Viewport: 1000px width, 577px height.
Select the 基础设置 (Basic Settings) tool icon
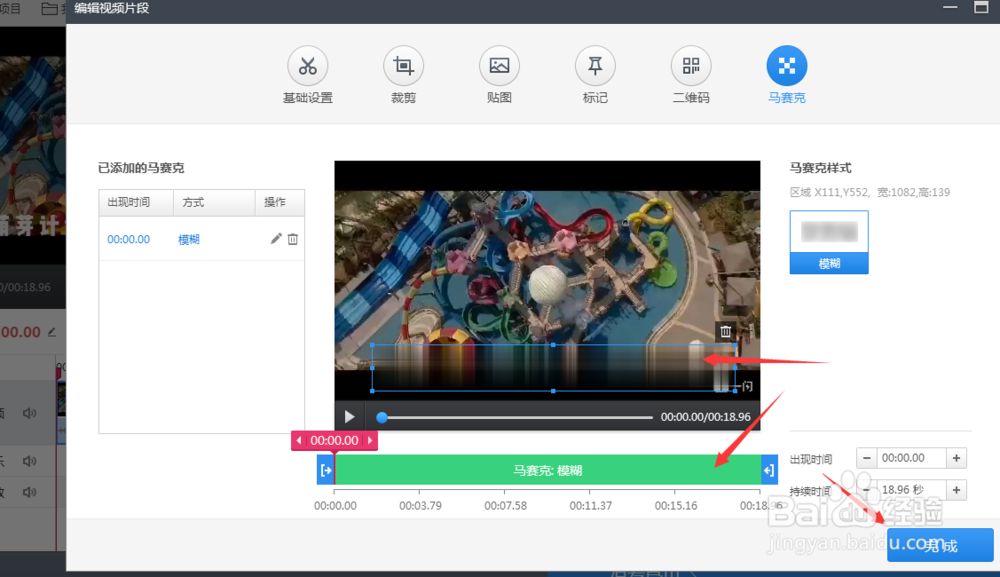coord(307,64)
